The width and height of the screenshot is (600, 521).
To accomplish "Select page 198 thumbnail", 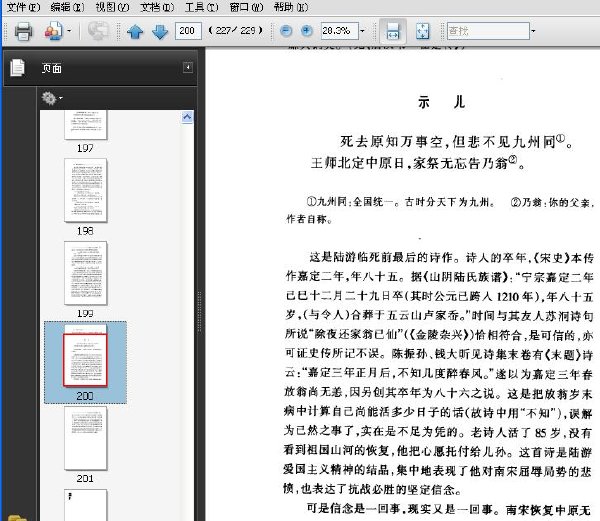I will click(x=86, y=190).
